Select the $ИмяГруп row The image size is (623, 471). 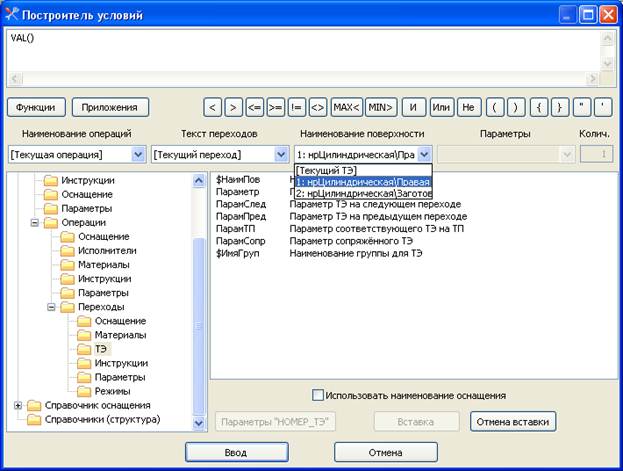(x=319, y=253)
